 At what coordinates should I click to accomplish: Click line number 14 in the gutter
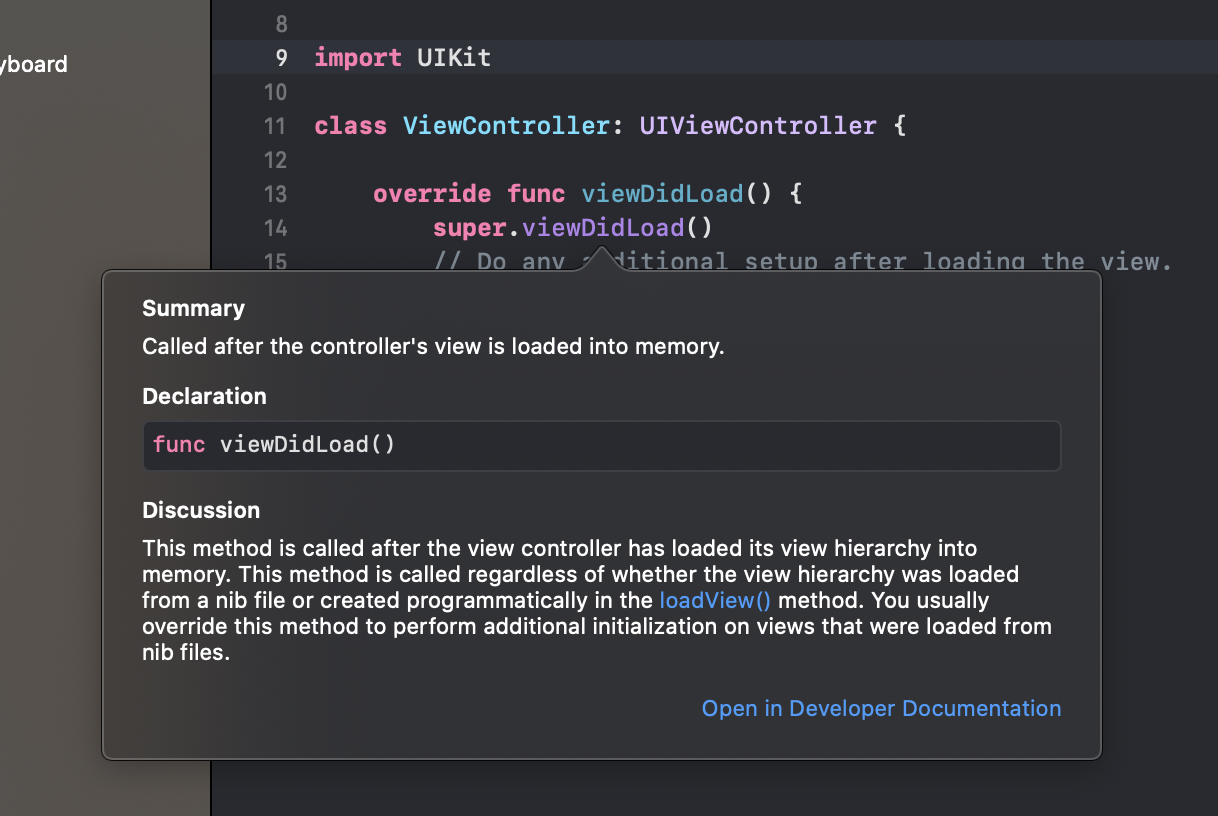[x=275, y=228]
